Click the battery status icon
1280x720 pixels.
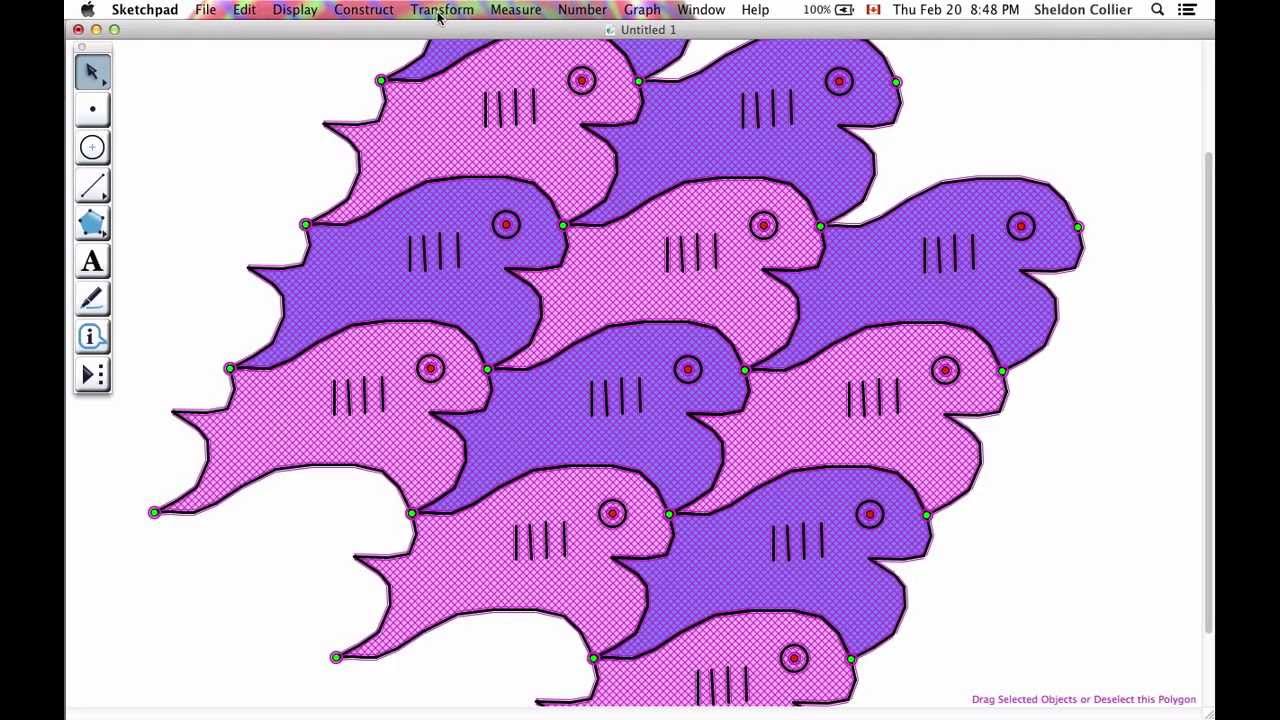844,10
